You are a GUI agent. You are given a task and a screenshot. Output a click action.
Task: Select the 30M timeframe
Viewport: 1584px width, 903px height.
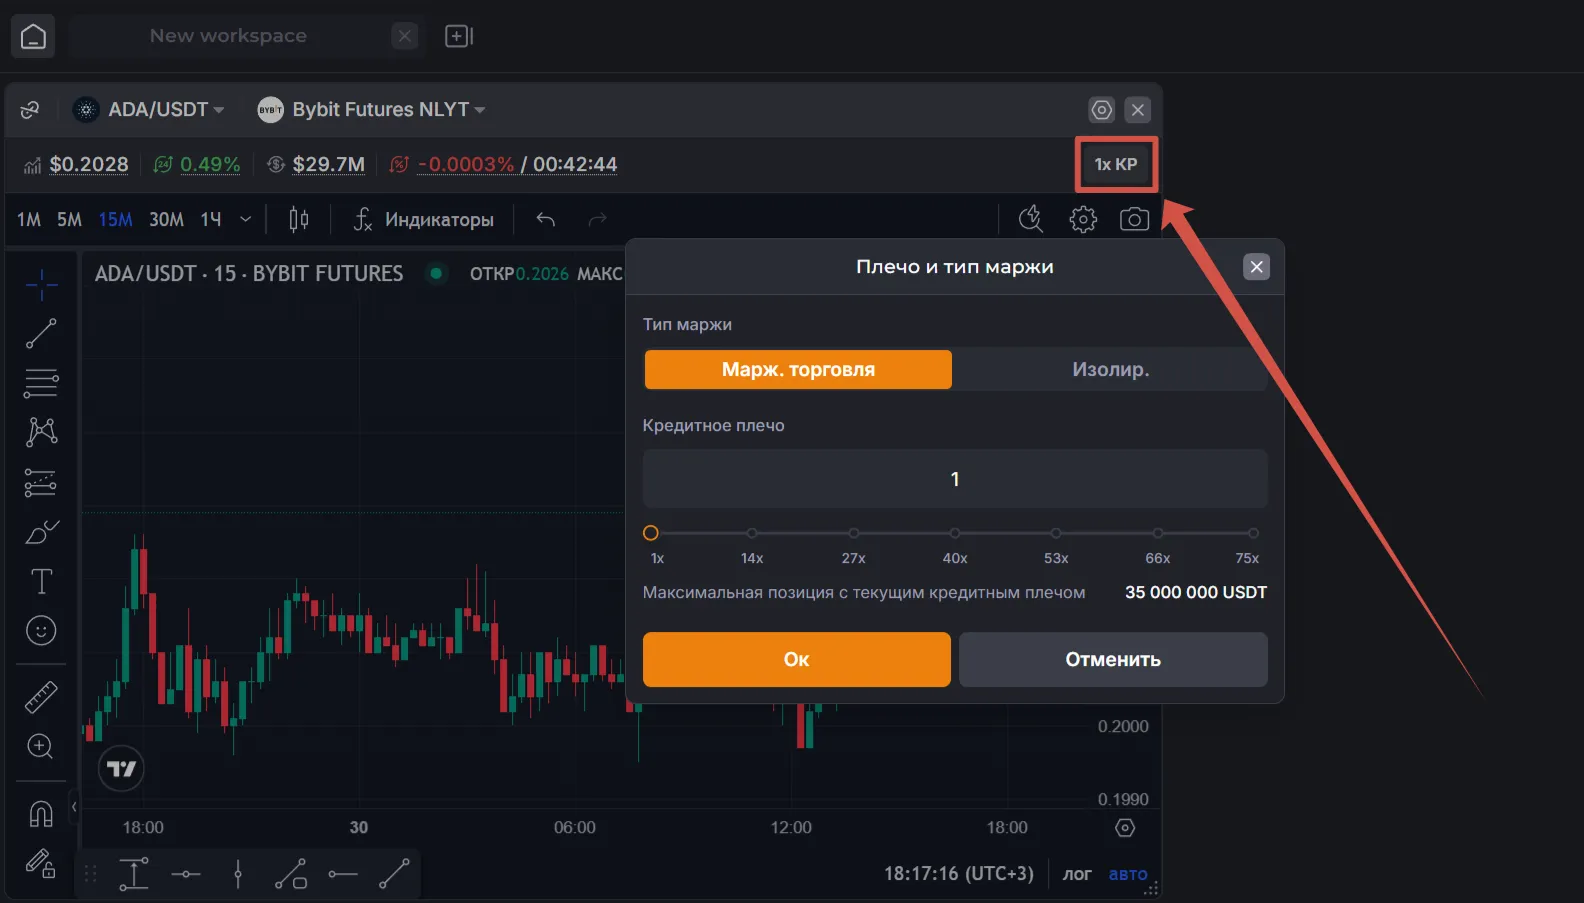tap(166, 219)
